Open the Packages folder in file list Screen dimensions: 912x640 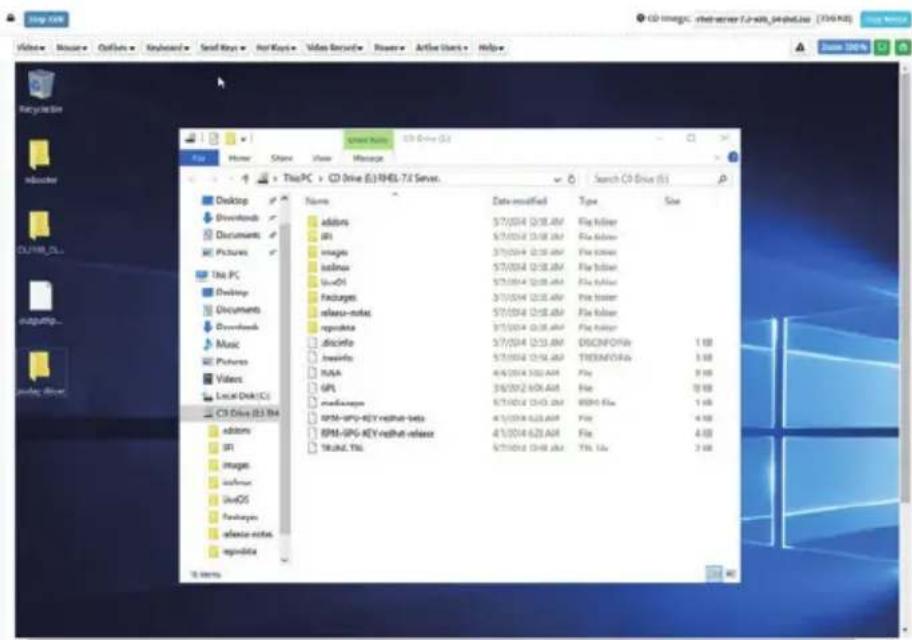click(x=332, y=297)
